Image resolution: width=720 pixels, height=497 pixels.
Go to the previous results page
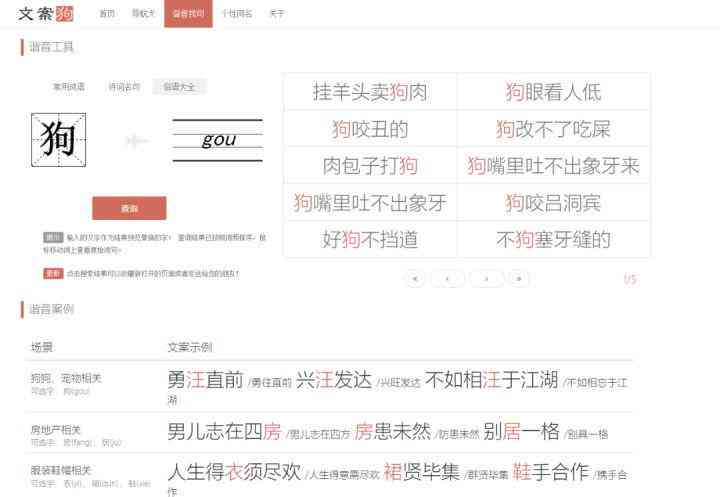448,278
